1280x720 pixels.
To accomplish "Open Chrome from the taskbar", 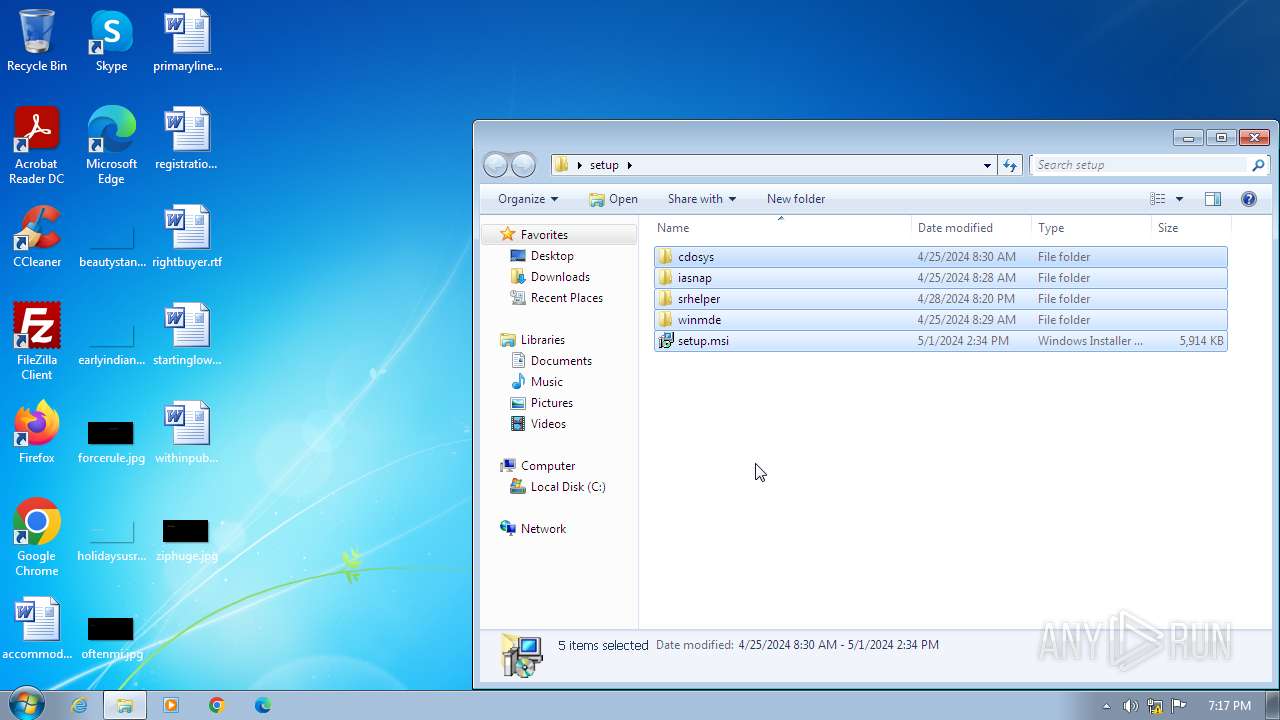I will (x=217, y=705).
